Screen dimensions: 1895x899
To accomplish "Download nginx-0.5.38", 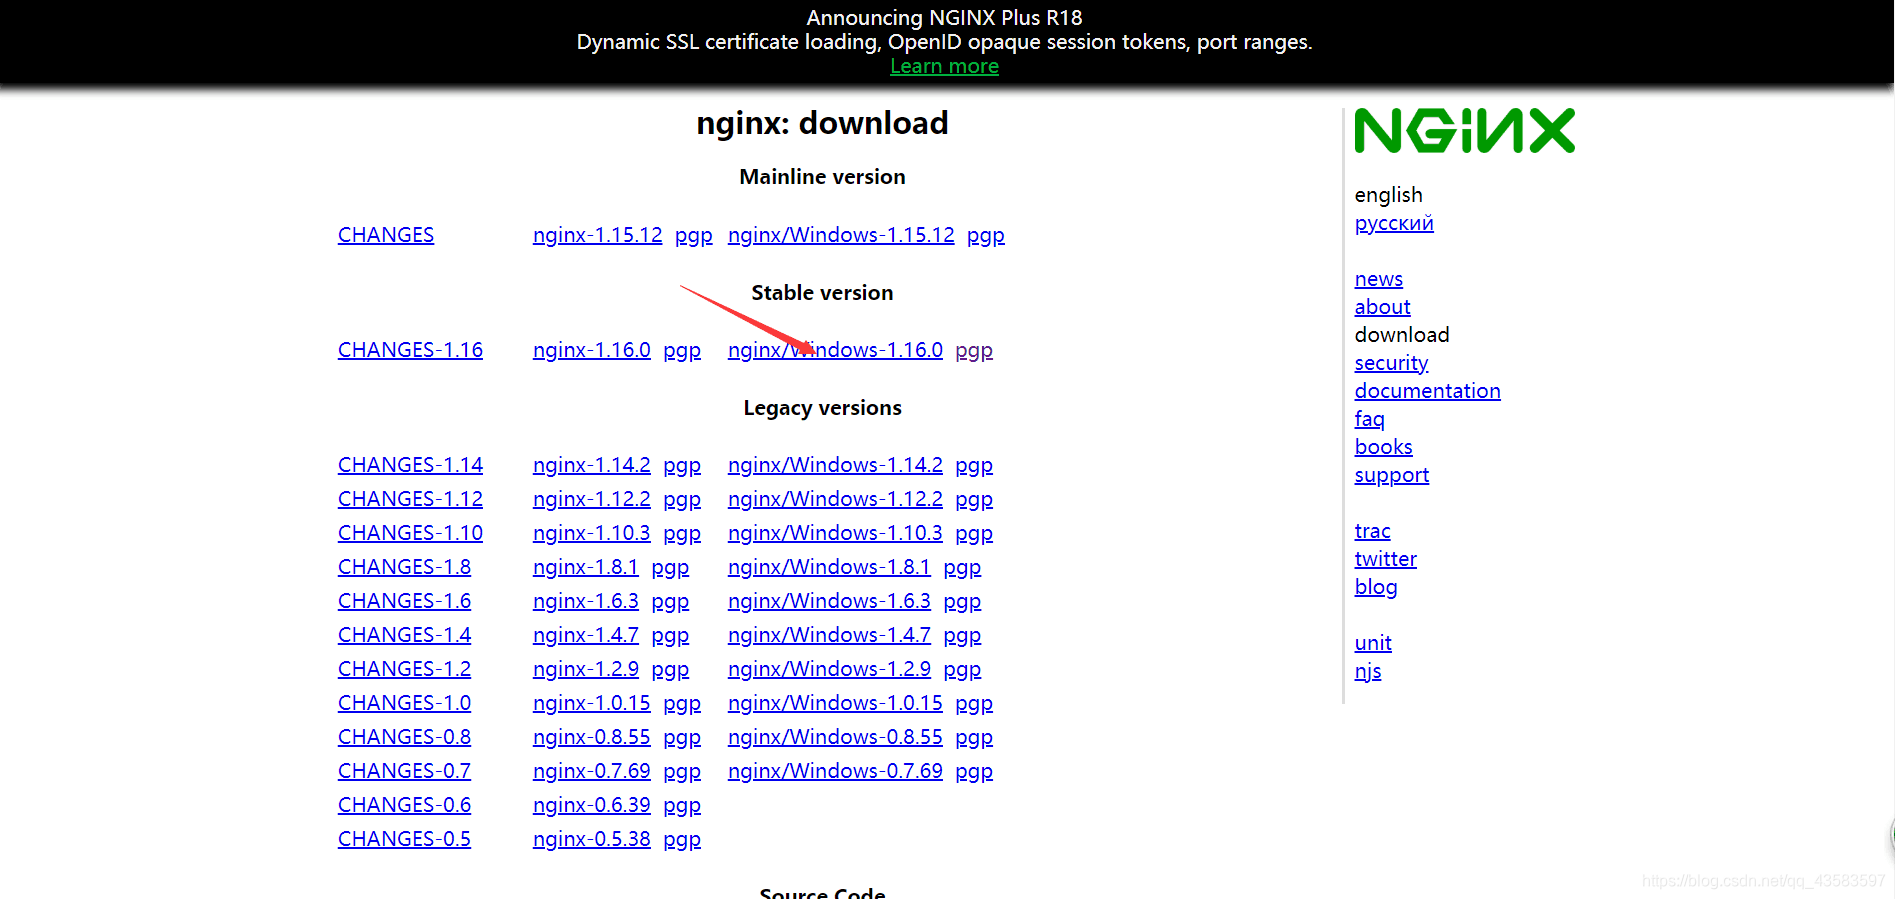I will [x=591, y=839].
